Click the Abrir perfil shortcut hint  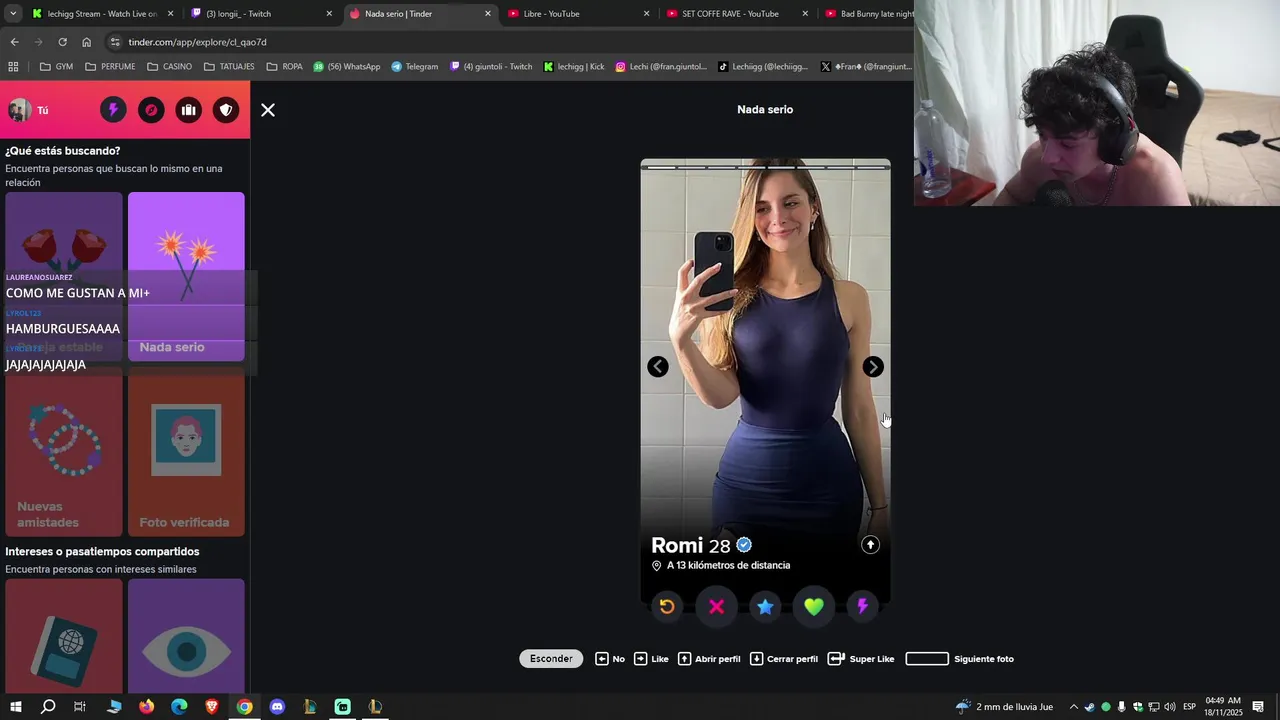point(709,659)
